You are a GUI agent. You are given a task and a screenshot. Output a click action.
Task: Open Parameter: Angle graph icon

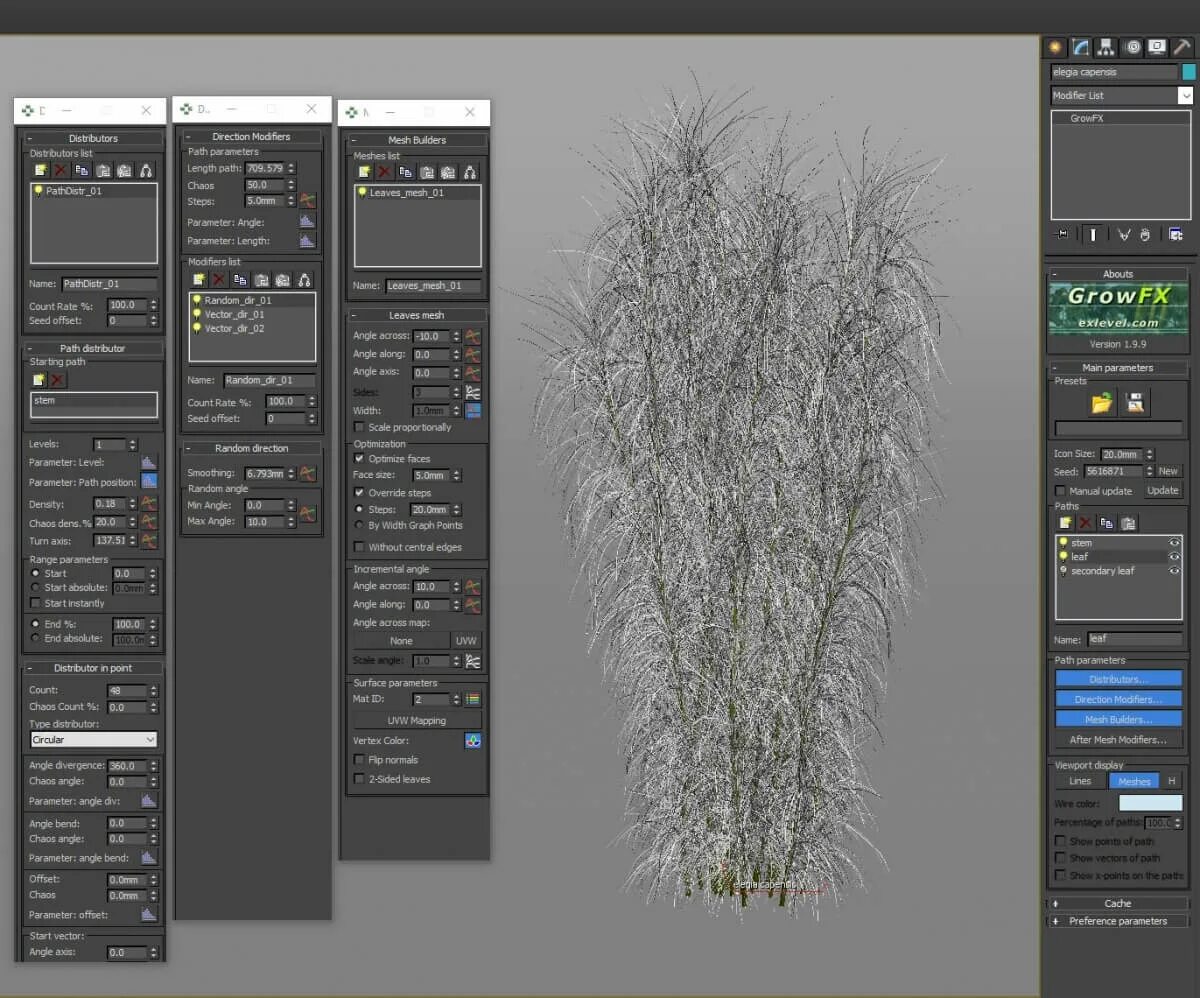307,221
